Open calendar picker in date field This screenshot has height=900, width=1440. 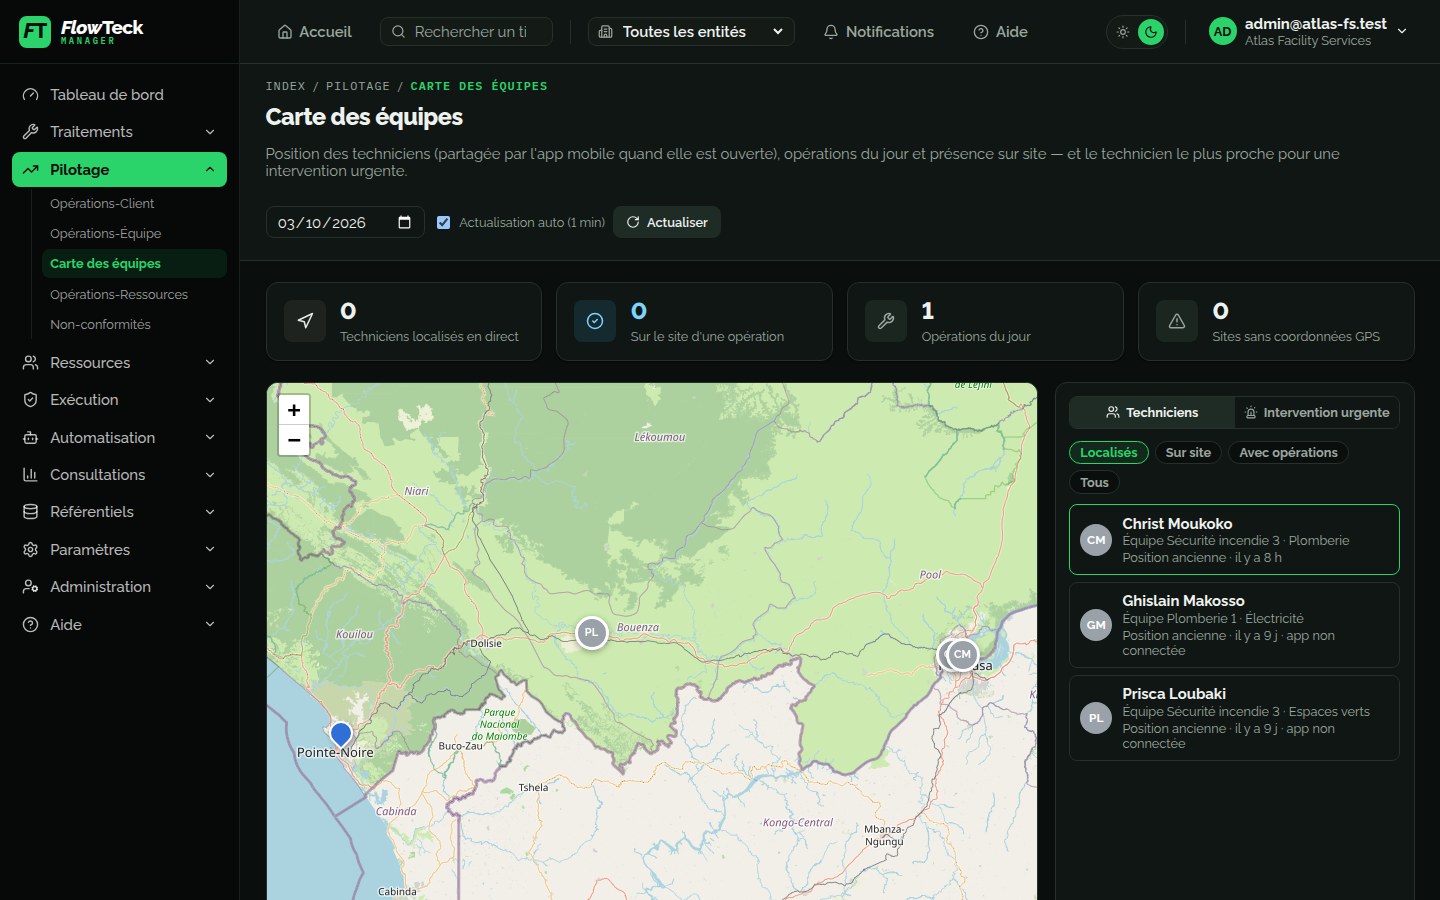(x=404, y=222)
